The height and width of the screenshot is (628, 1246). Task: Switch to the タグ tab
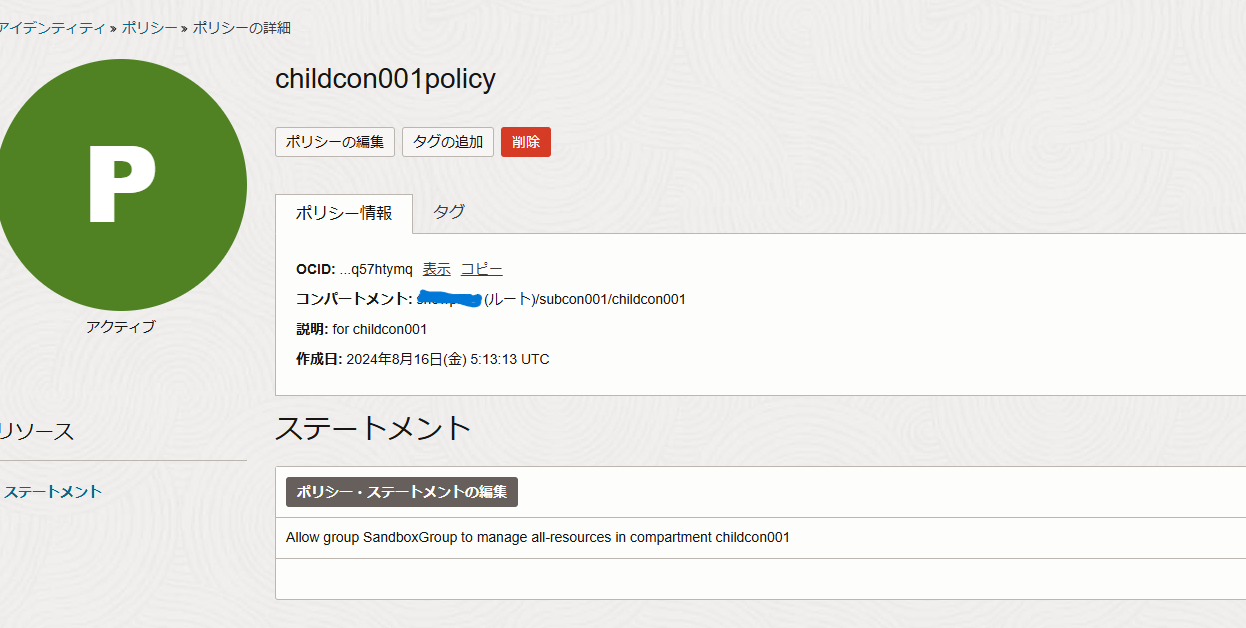click(x=448, y=212)
